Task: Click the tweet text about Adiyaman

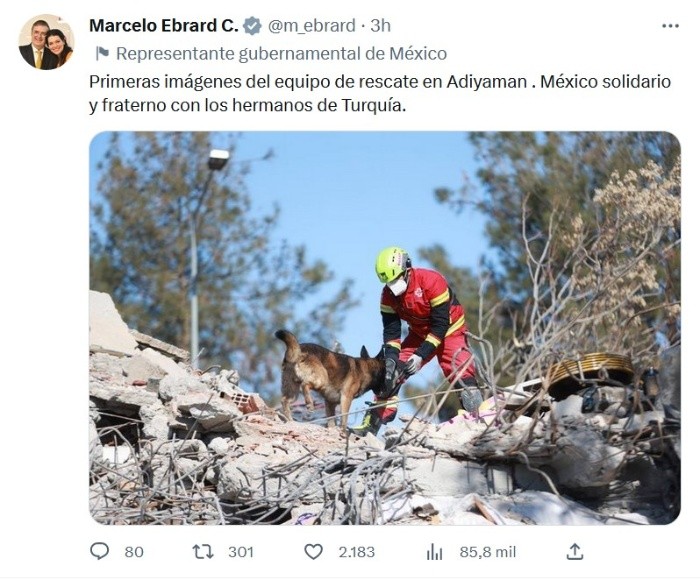Action: coord(380,94)
